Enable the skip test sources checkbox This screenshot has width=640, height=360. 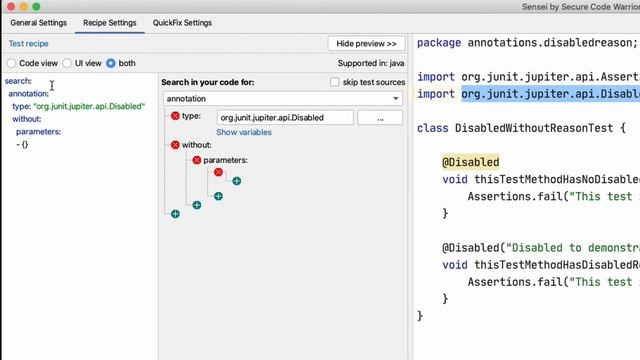[334, 82]
